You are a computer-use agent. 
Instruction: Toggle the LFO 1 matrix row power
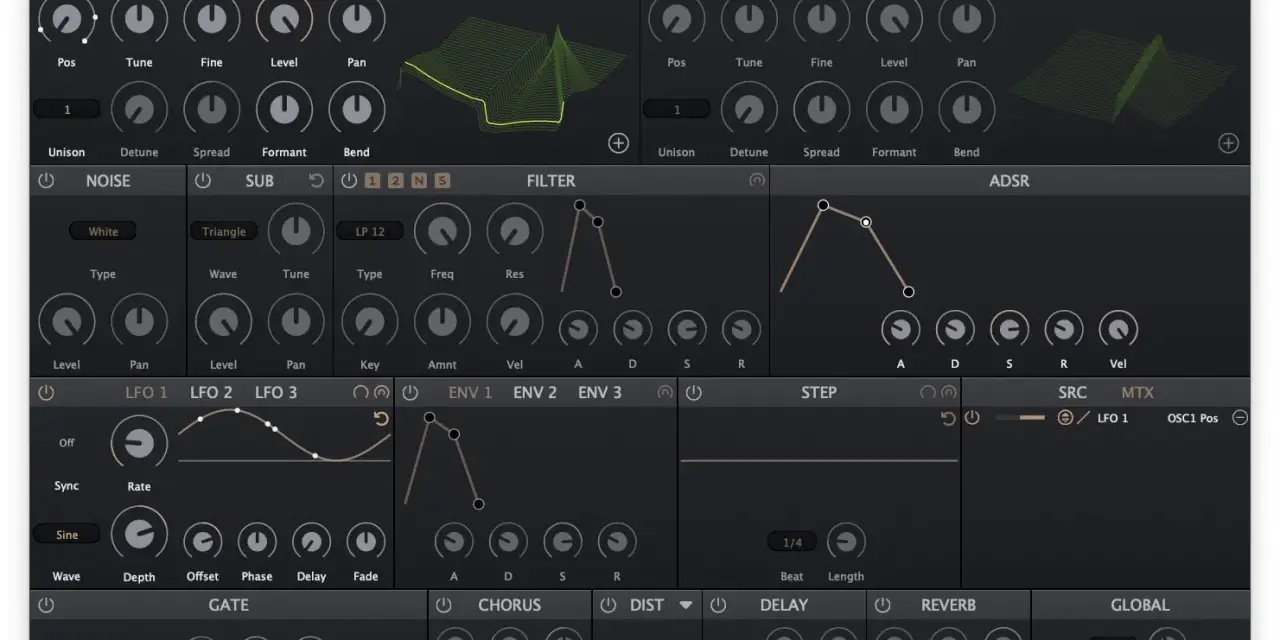[972, 418]
